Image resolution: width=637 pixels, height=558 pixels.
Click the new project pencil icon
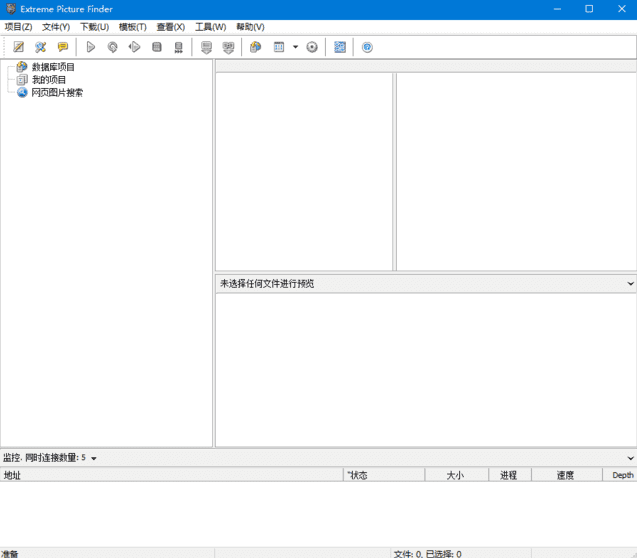18,47
